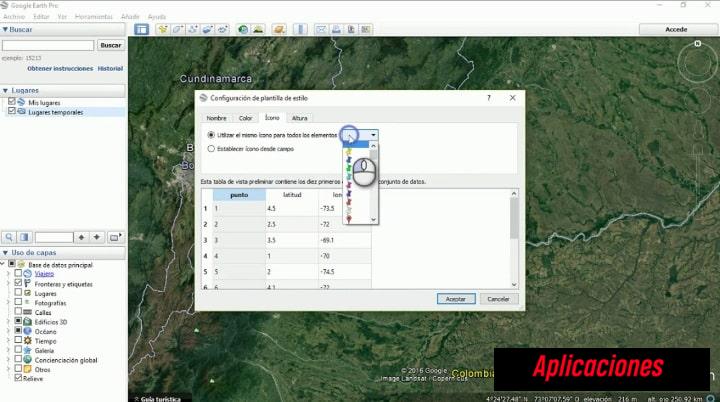The width and height of the screenshot is (720, 402).
Task: Open the Ruler tool in toolbar
Action: point(300,29)
